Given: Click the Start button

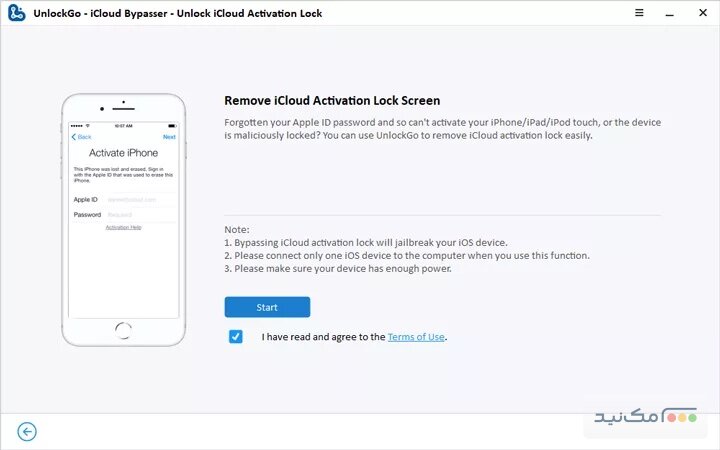Looking at the screenshot, I should pos(267,307).
